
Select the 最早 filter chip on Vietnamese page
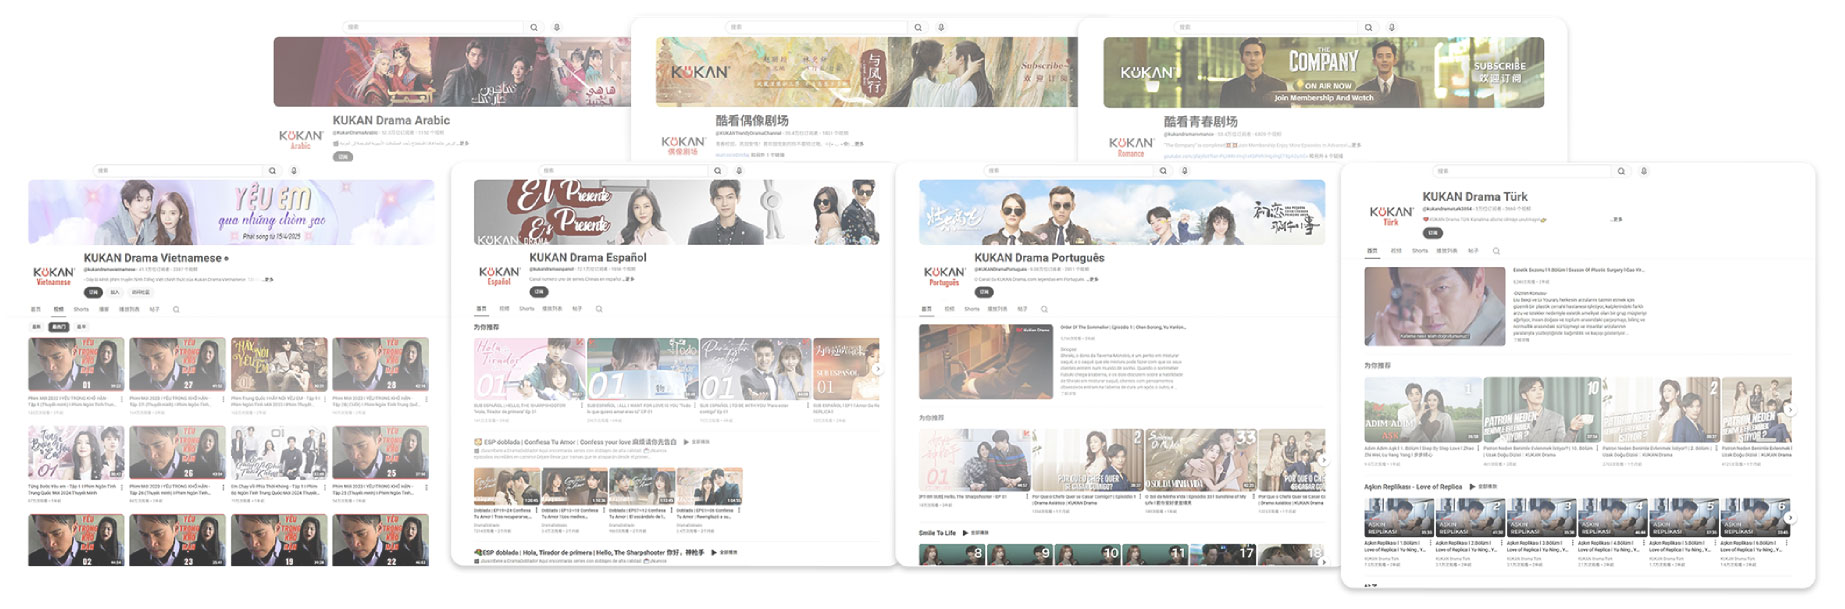(81, 327)
